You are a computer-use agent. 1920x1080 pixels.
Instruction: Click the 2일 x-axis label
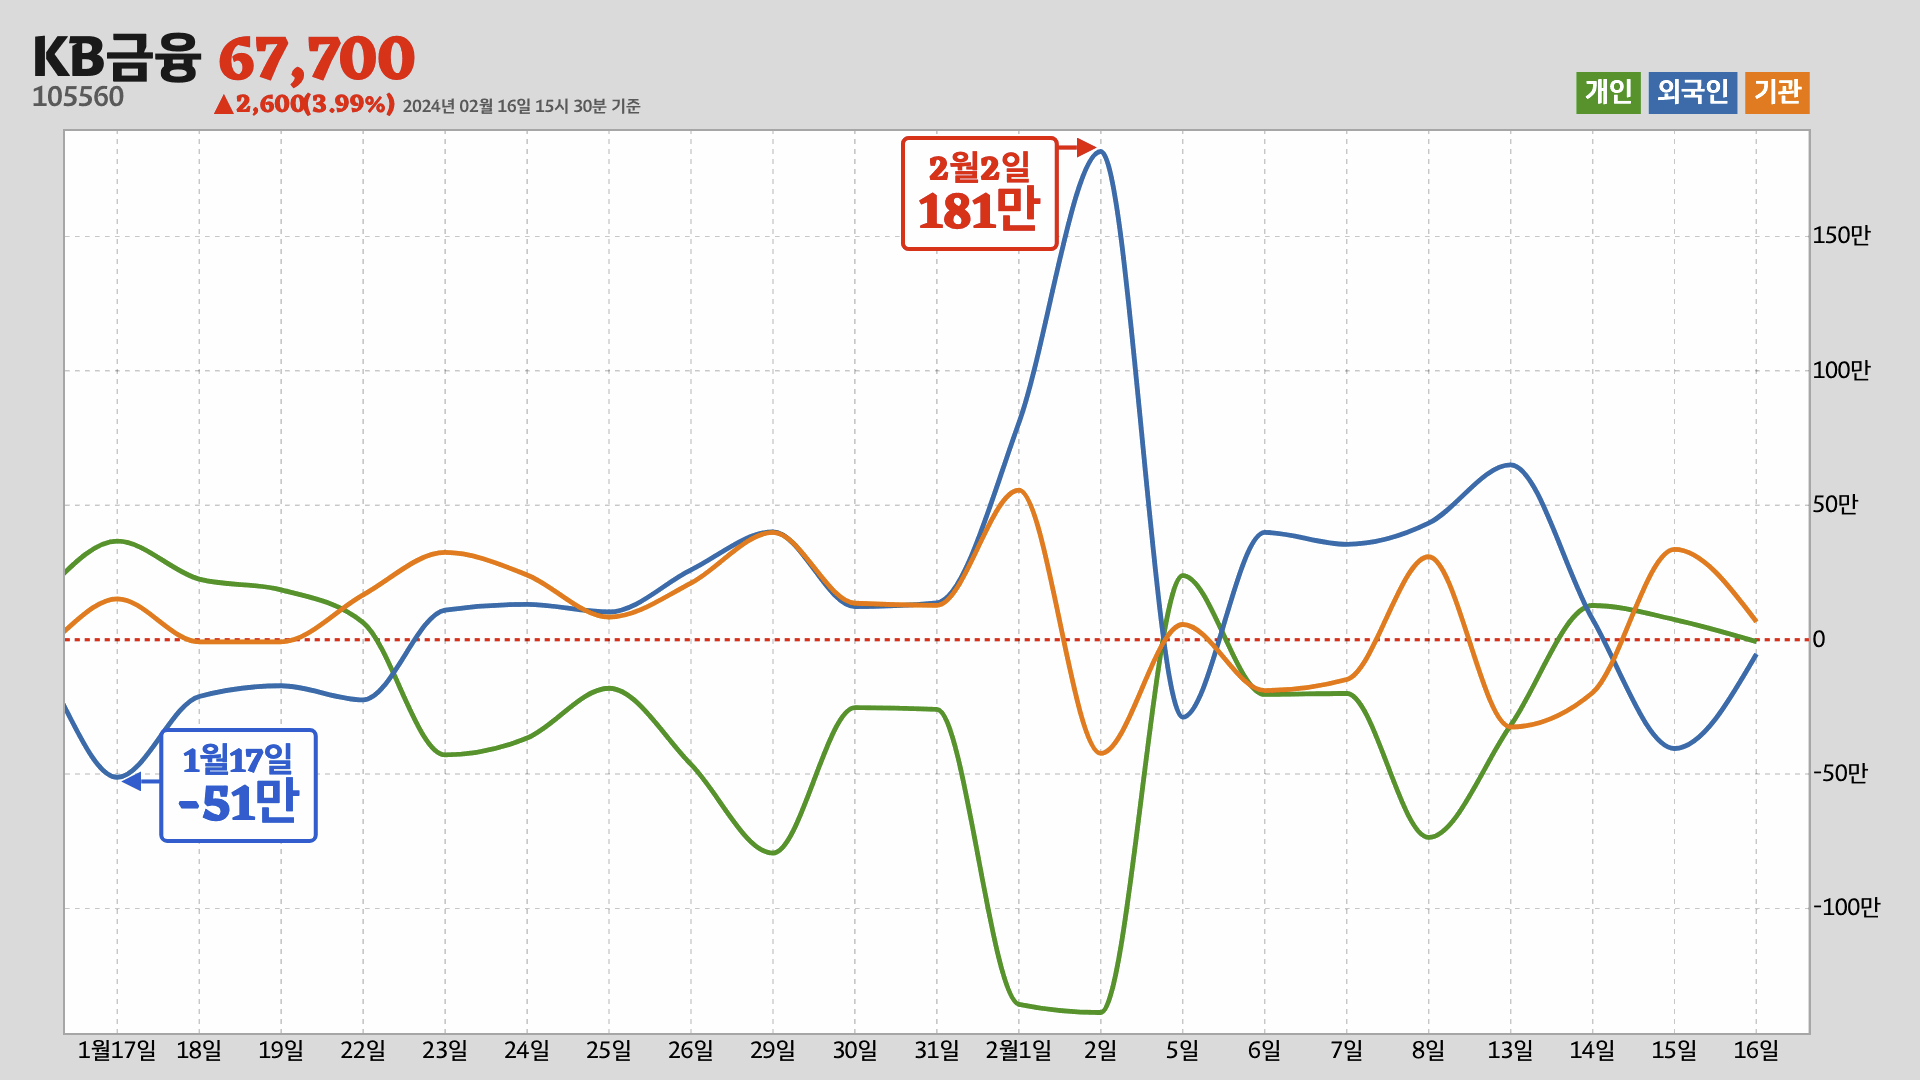1101,1051
